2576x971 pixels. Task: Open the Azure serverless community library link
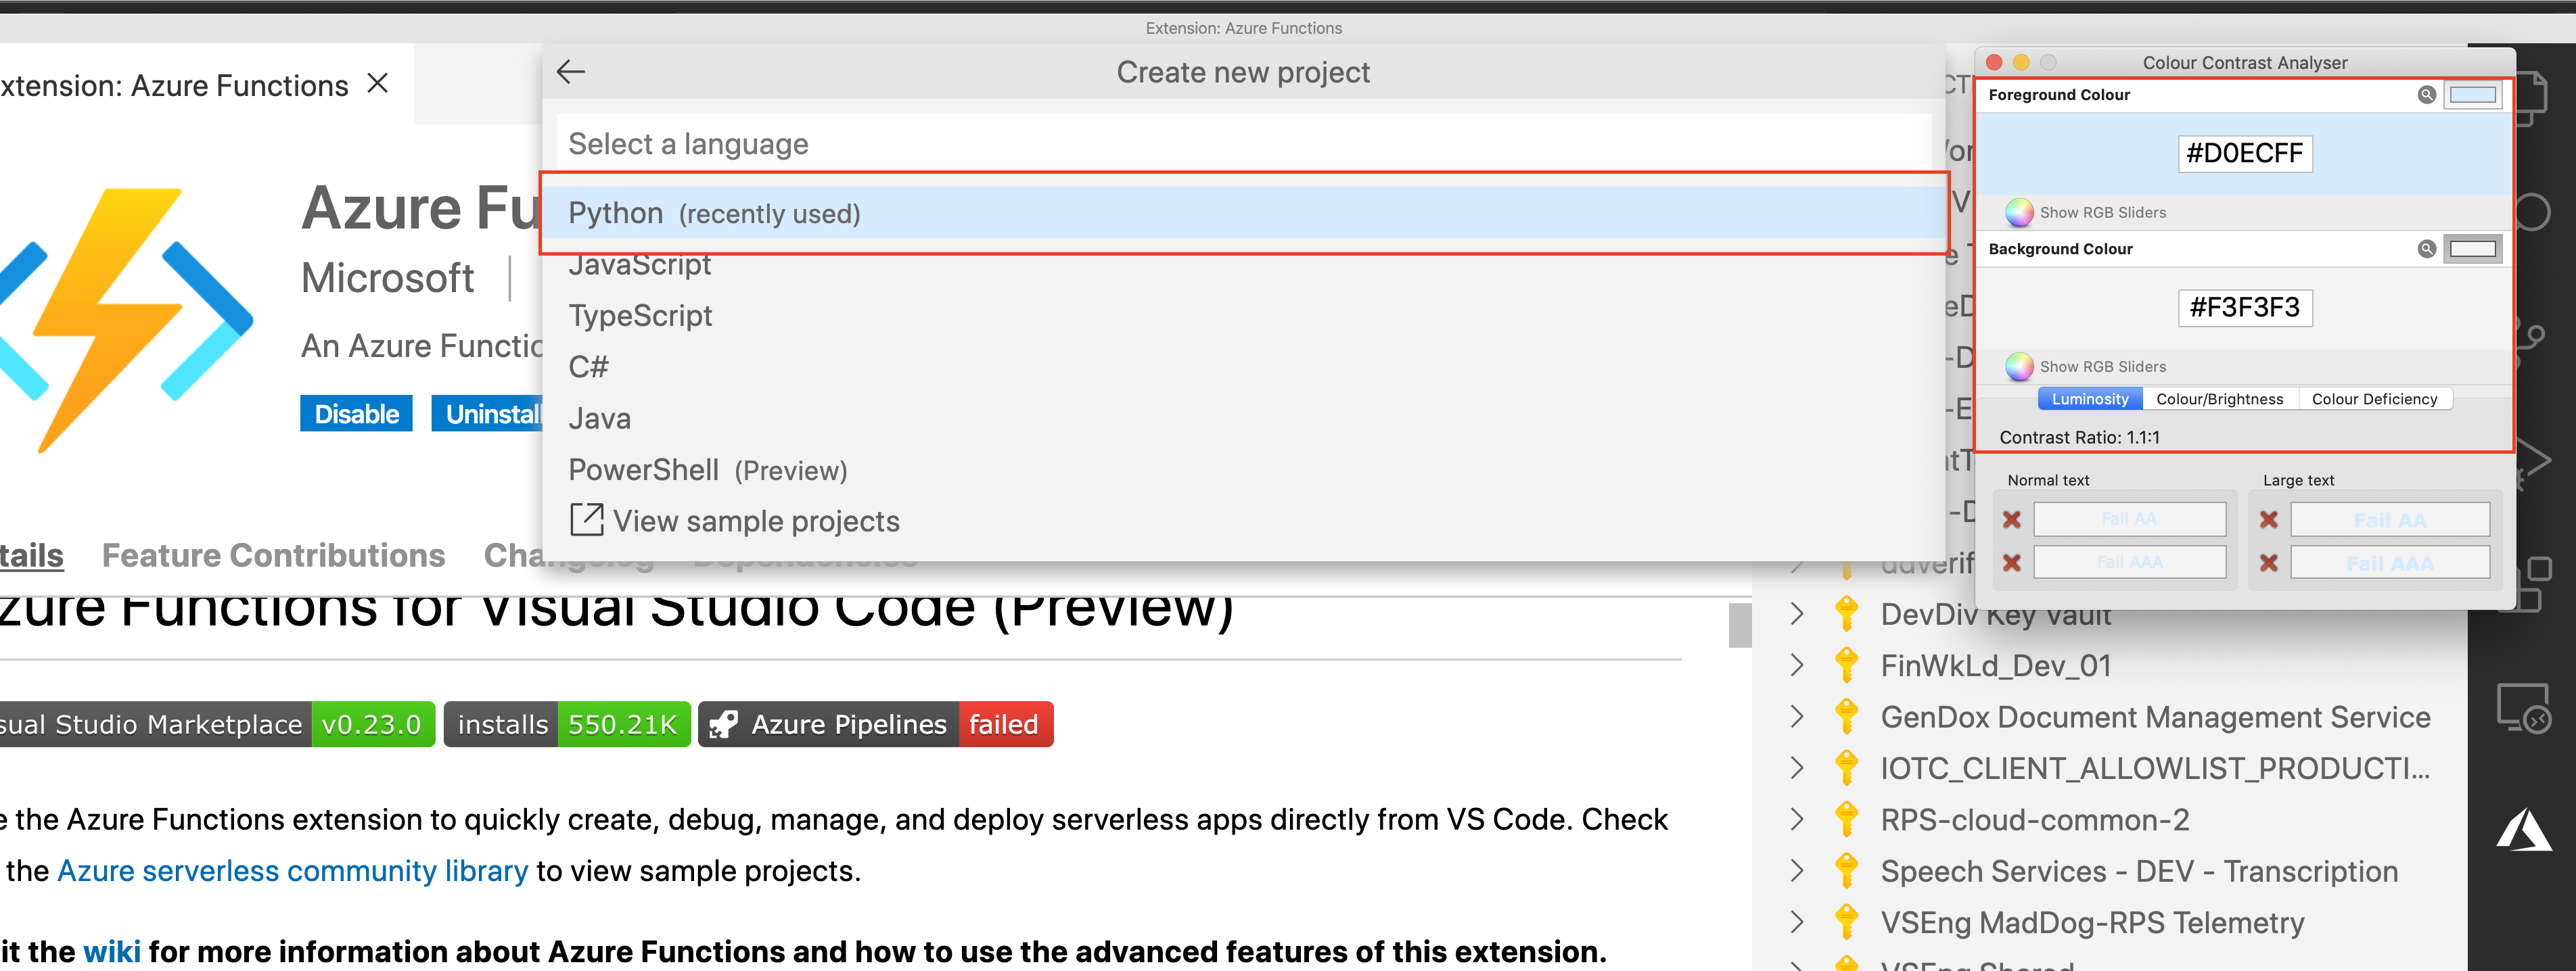click(x=293, y=870)
